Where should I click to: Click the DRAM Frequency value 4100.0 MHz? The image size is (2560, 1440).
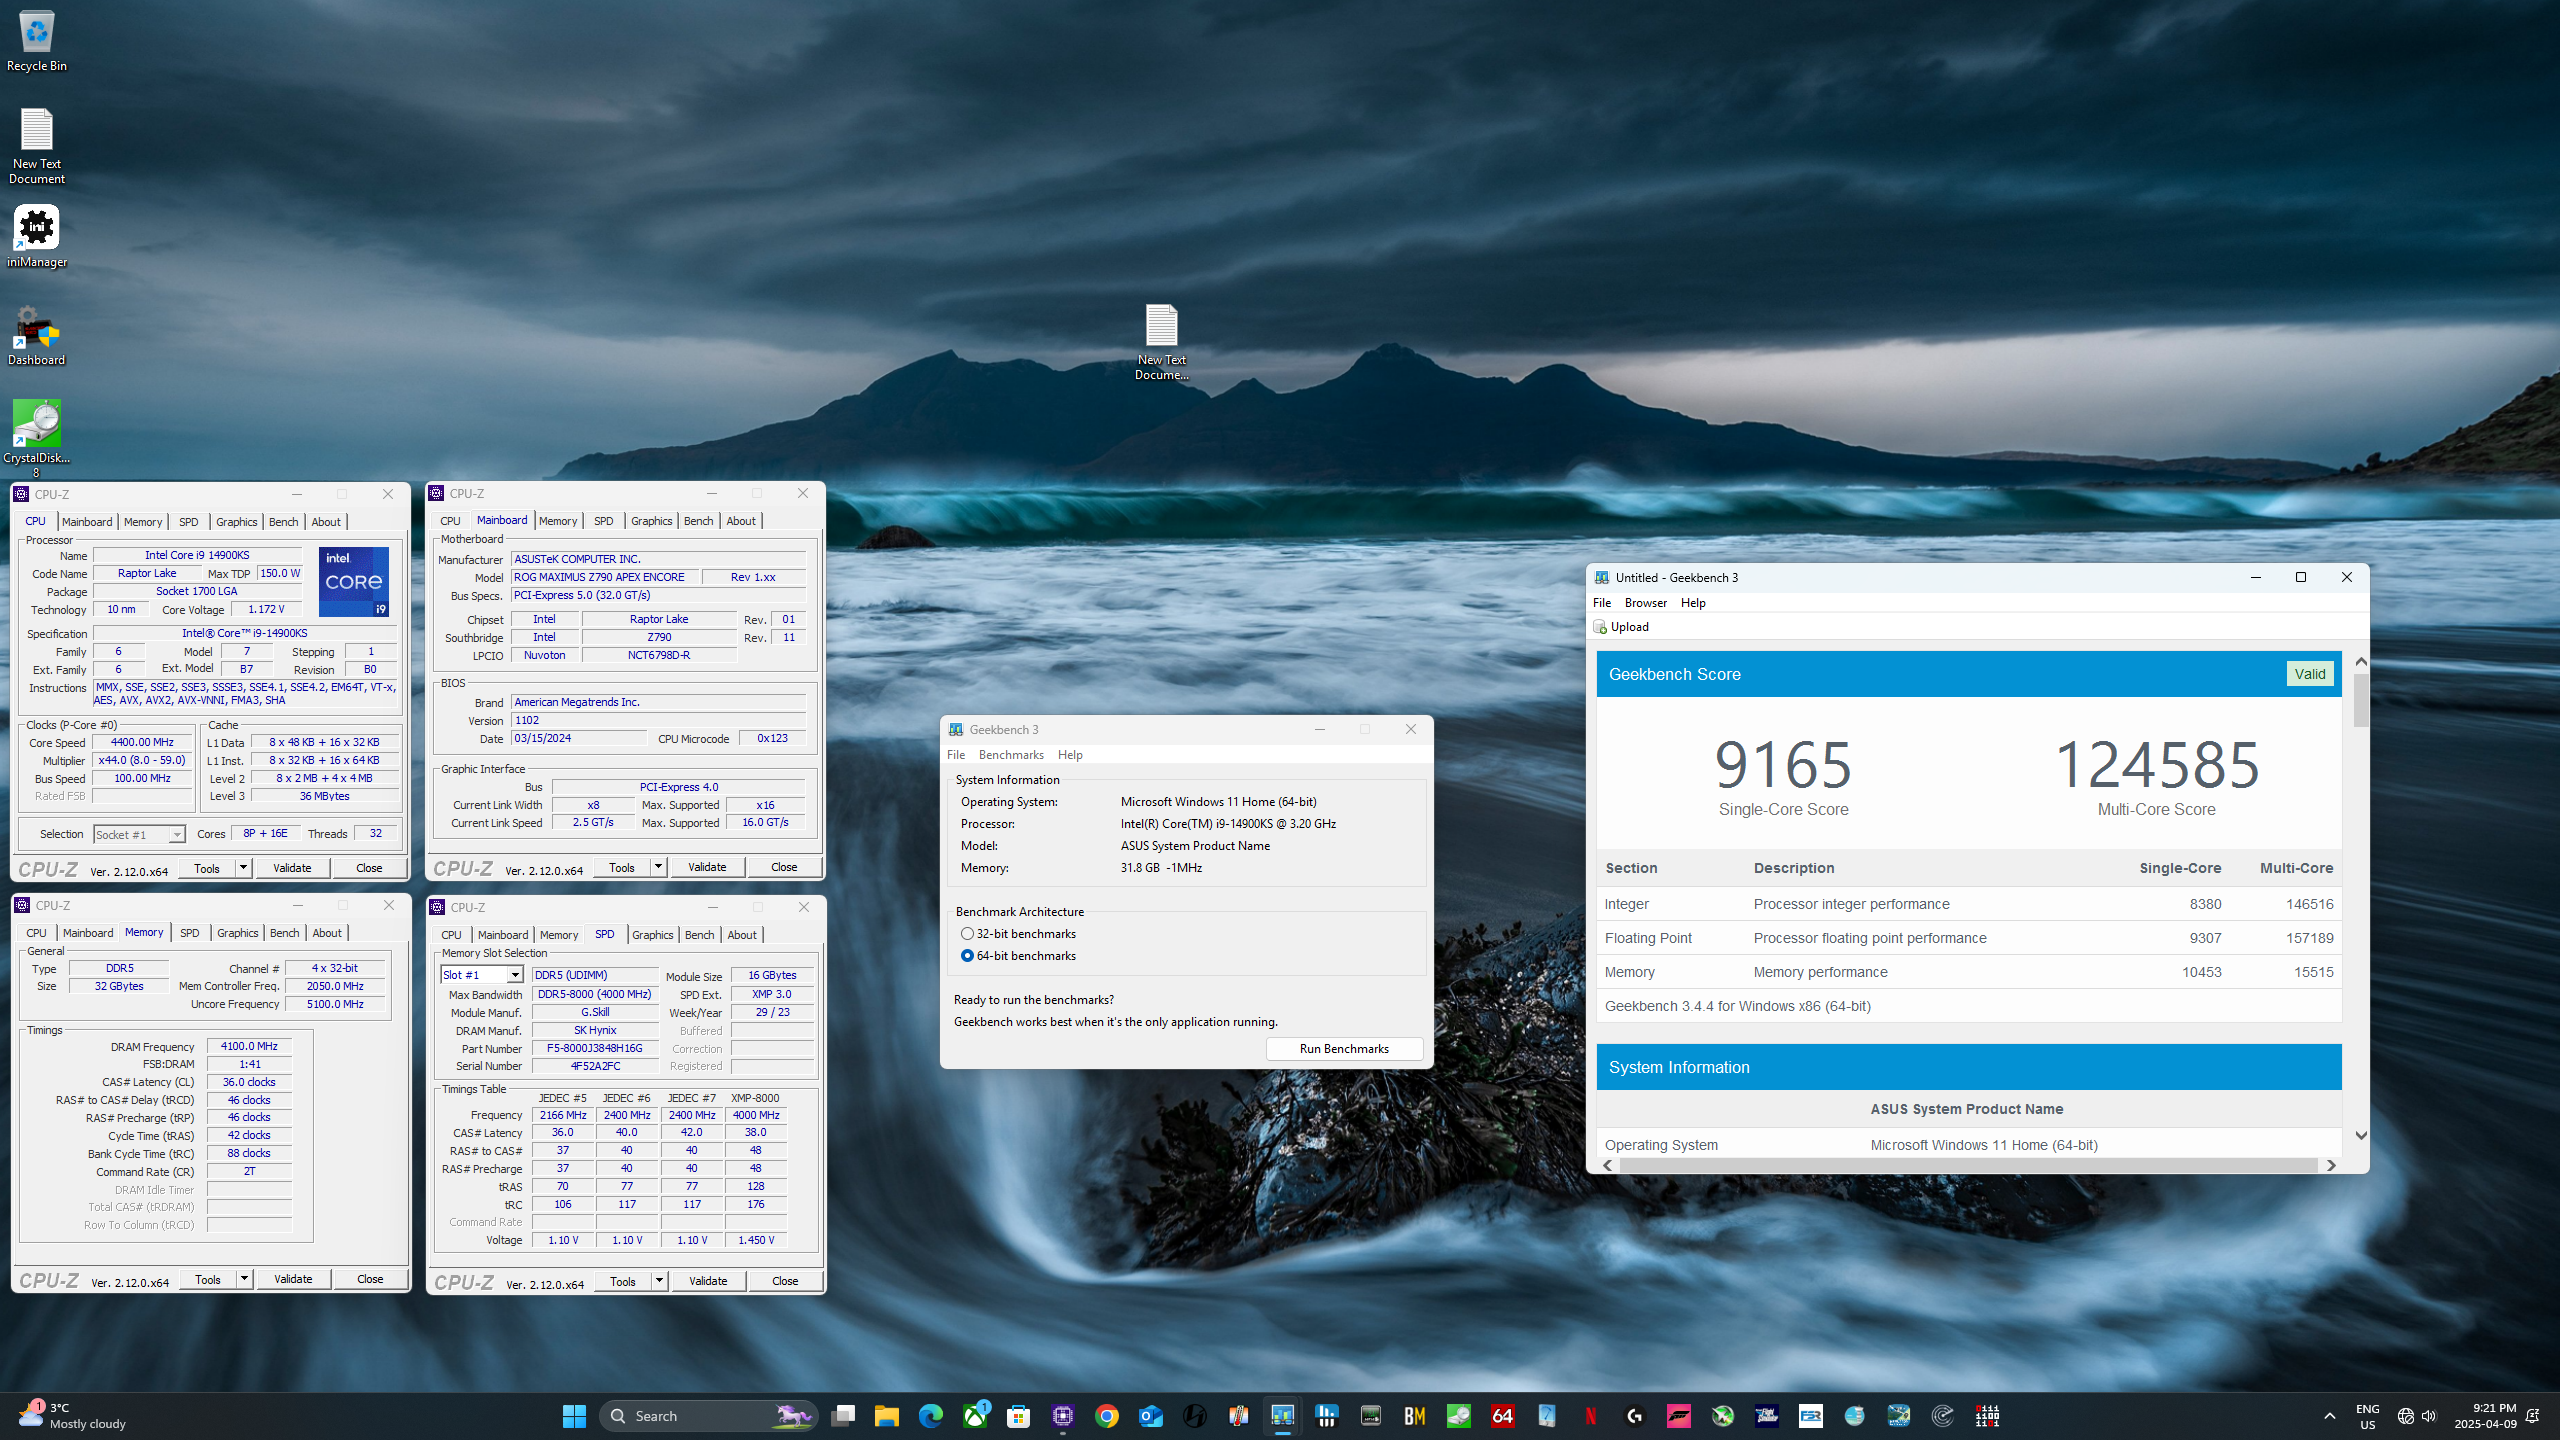[x=249, y=1046]
